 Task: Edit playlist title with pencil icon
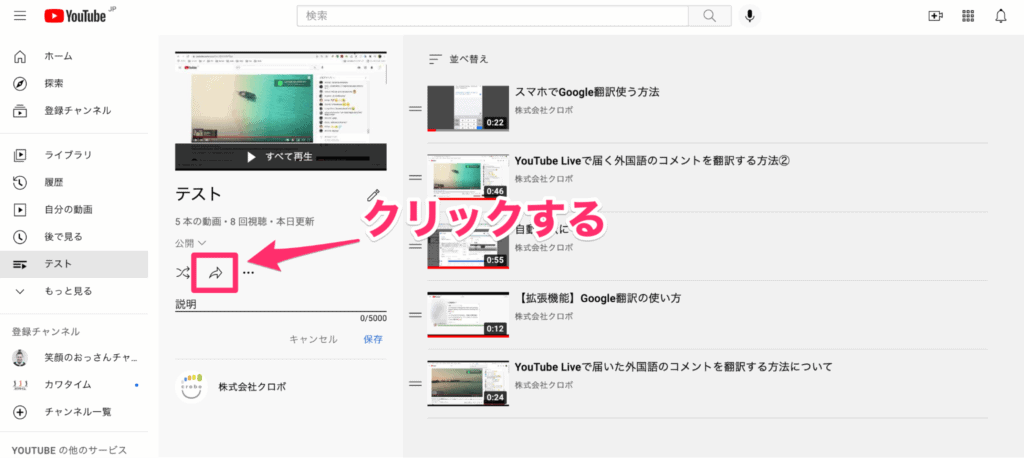pos(373,195)
